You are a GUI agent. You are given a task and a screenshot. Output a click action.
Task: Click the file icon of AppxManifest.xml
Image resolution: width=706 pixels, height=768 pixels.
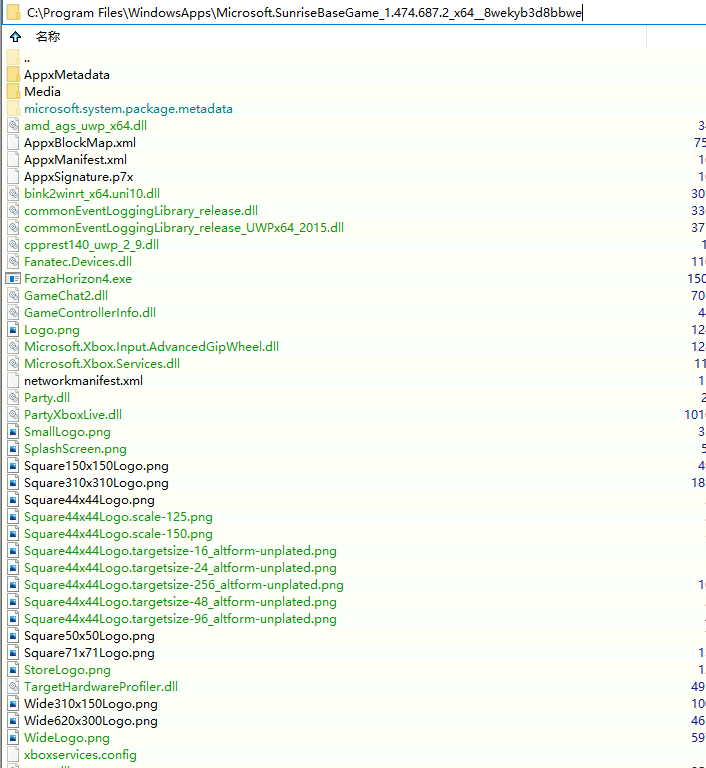click(14, 160)
